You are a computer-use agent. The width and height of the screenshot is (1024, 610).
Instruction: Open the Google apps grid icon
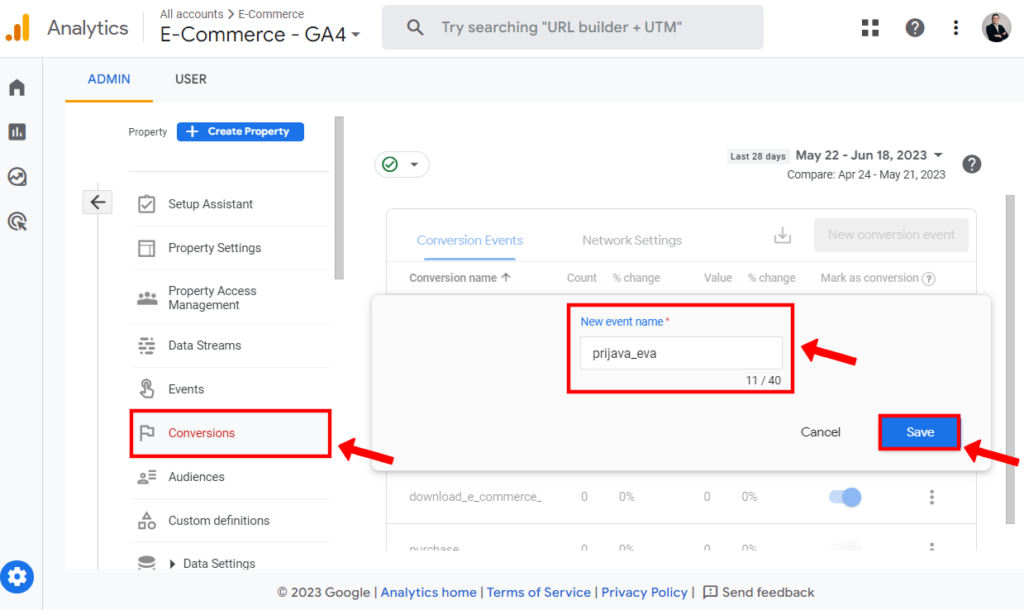(x=870, y=28)
